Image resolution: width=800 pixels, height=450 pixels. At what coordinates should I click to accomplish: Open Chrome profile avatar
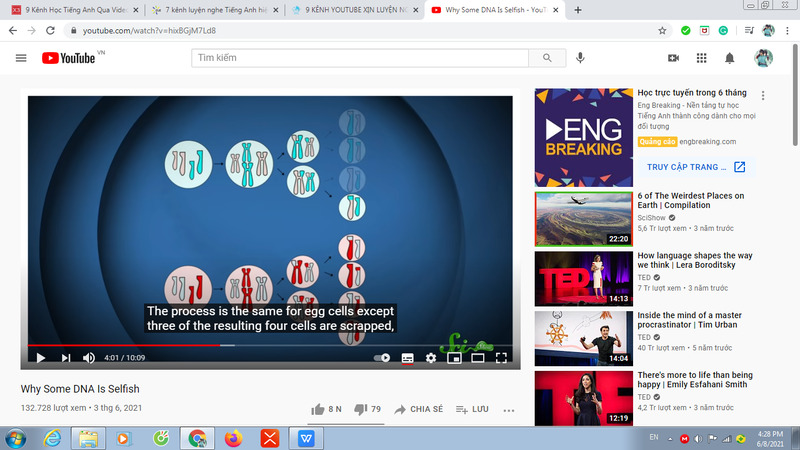tap(768, 31)
